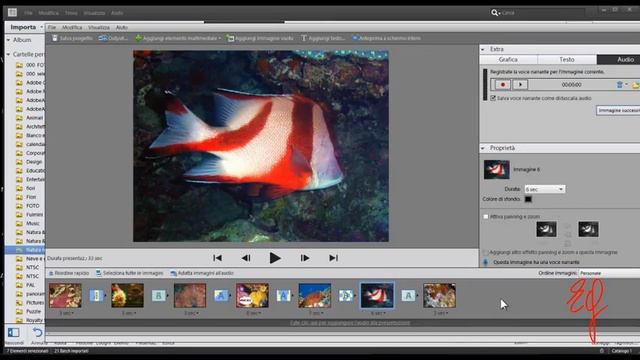Click Seleziona tutte le immagini button
The height and width of the screenshot is (360, 640).
129,273
